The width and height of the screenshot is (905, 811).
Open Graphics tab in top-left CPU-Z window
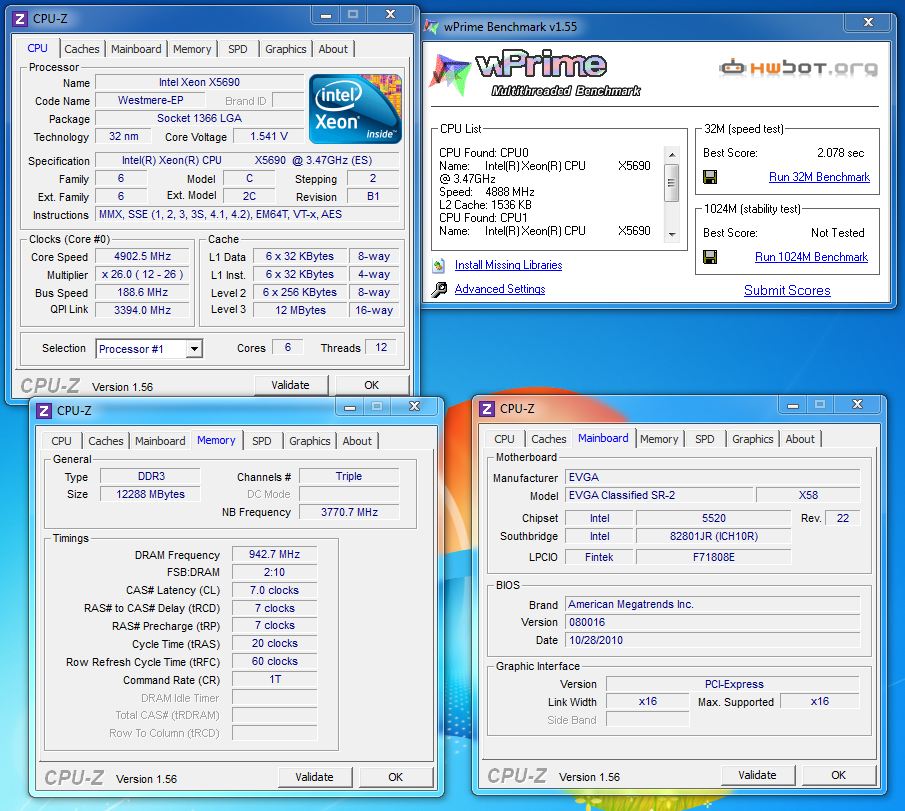pos(286,49)
